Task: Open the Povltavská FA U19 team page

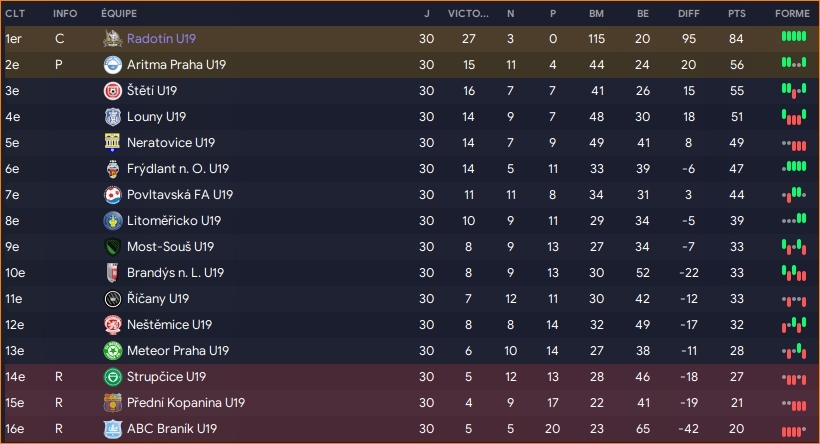Action: [x=180, y=195]
